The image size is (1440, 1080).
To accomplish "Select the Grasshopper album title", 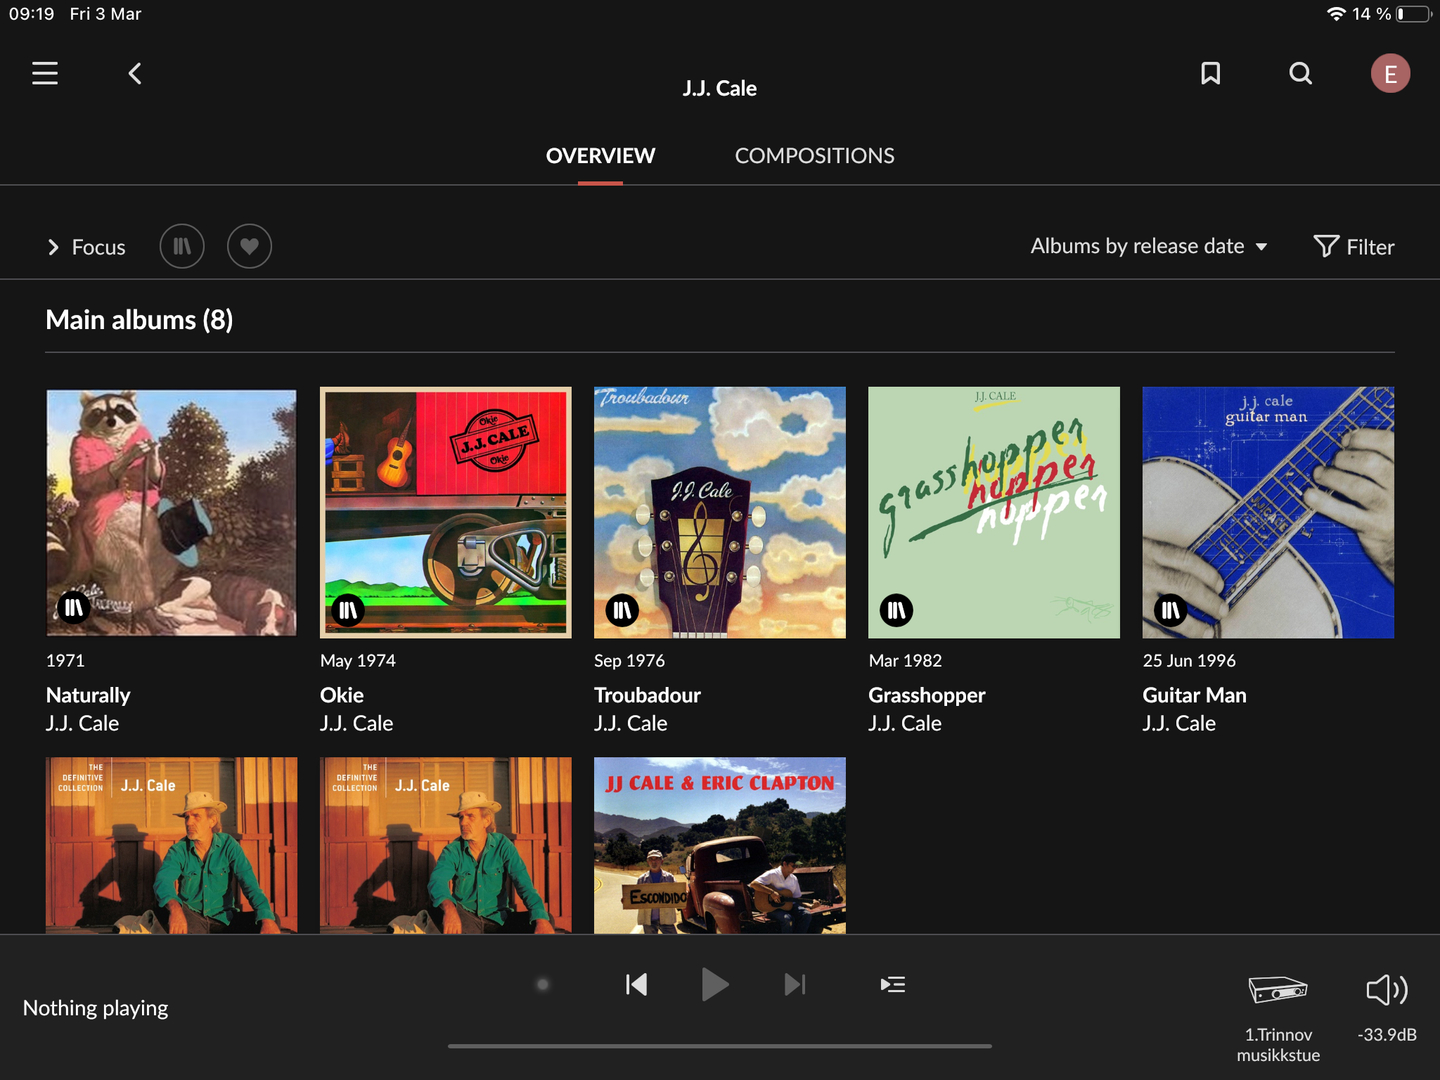I will pyautogui.click(x=927, y=695).
